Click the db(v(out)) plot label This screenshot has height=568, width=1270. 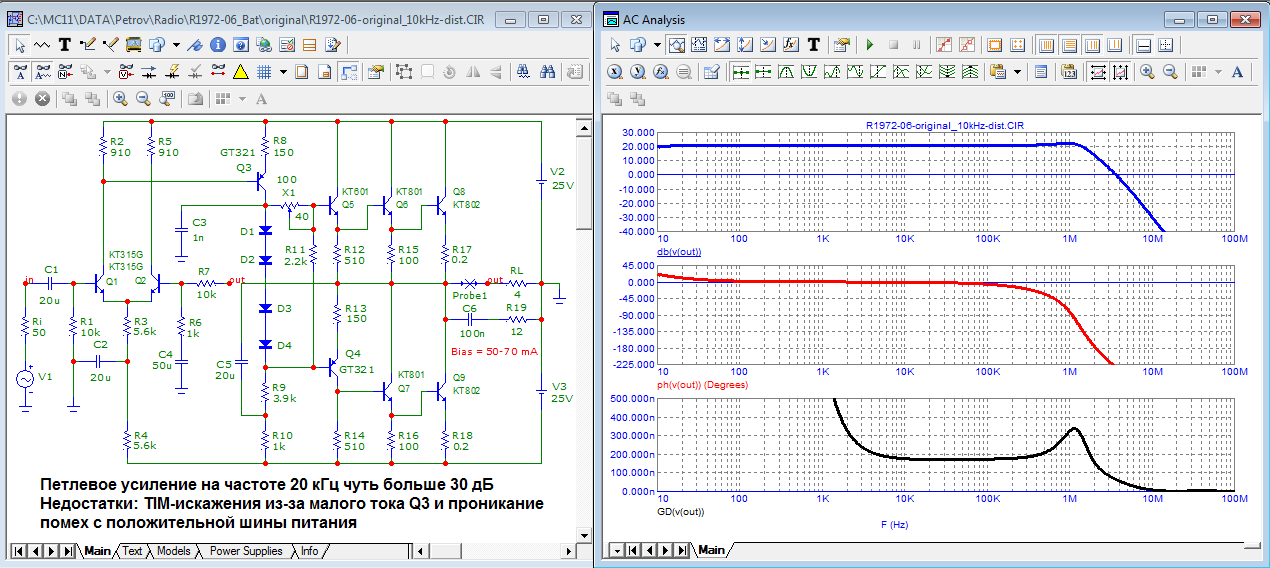(x=678, y=252)
